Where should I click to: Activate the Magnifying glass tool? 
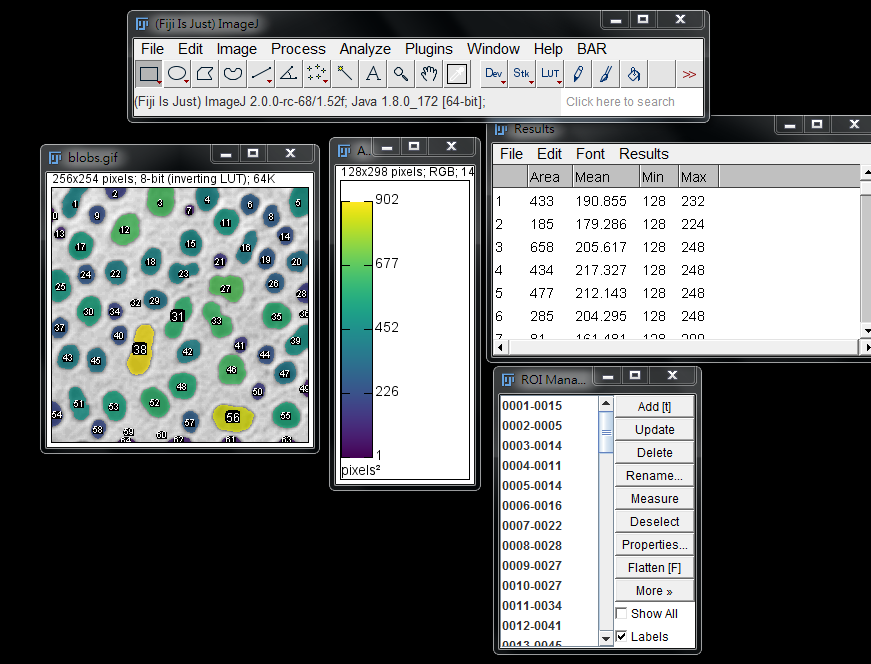tap(401, 73)
